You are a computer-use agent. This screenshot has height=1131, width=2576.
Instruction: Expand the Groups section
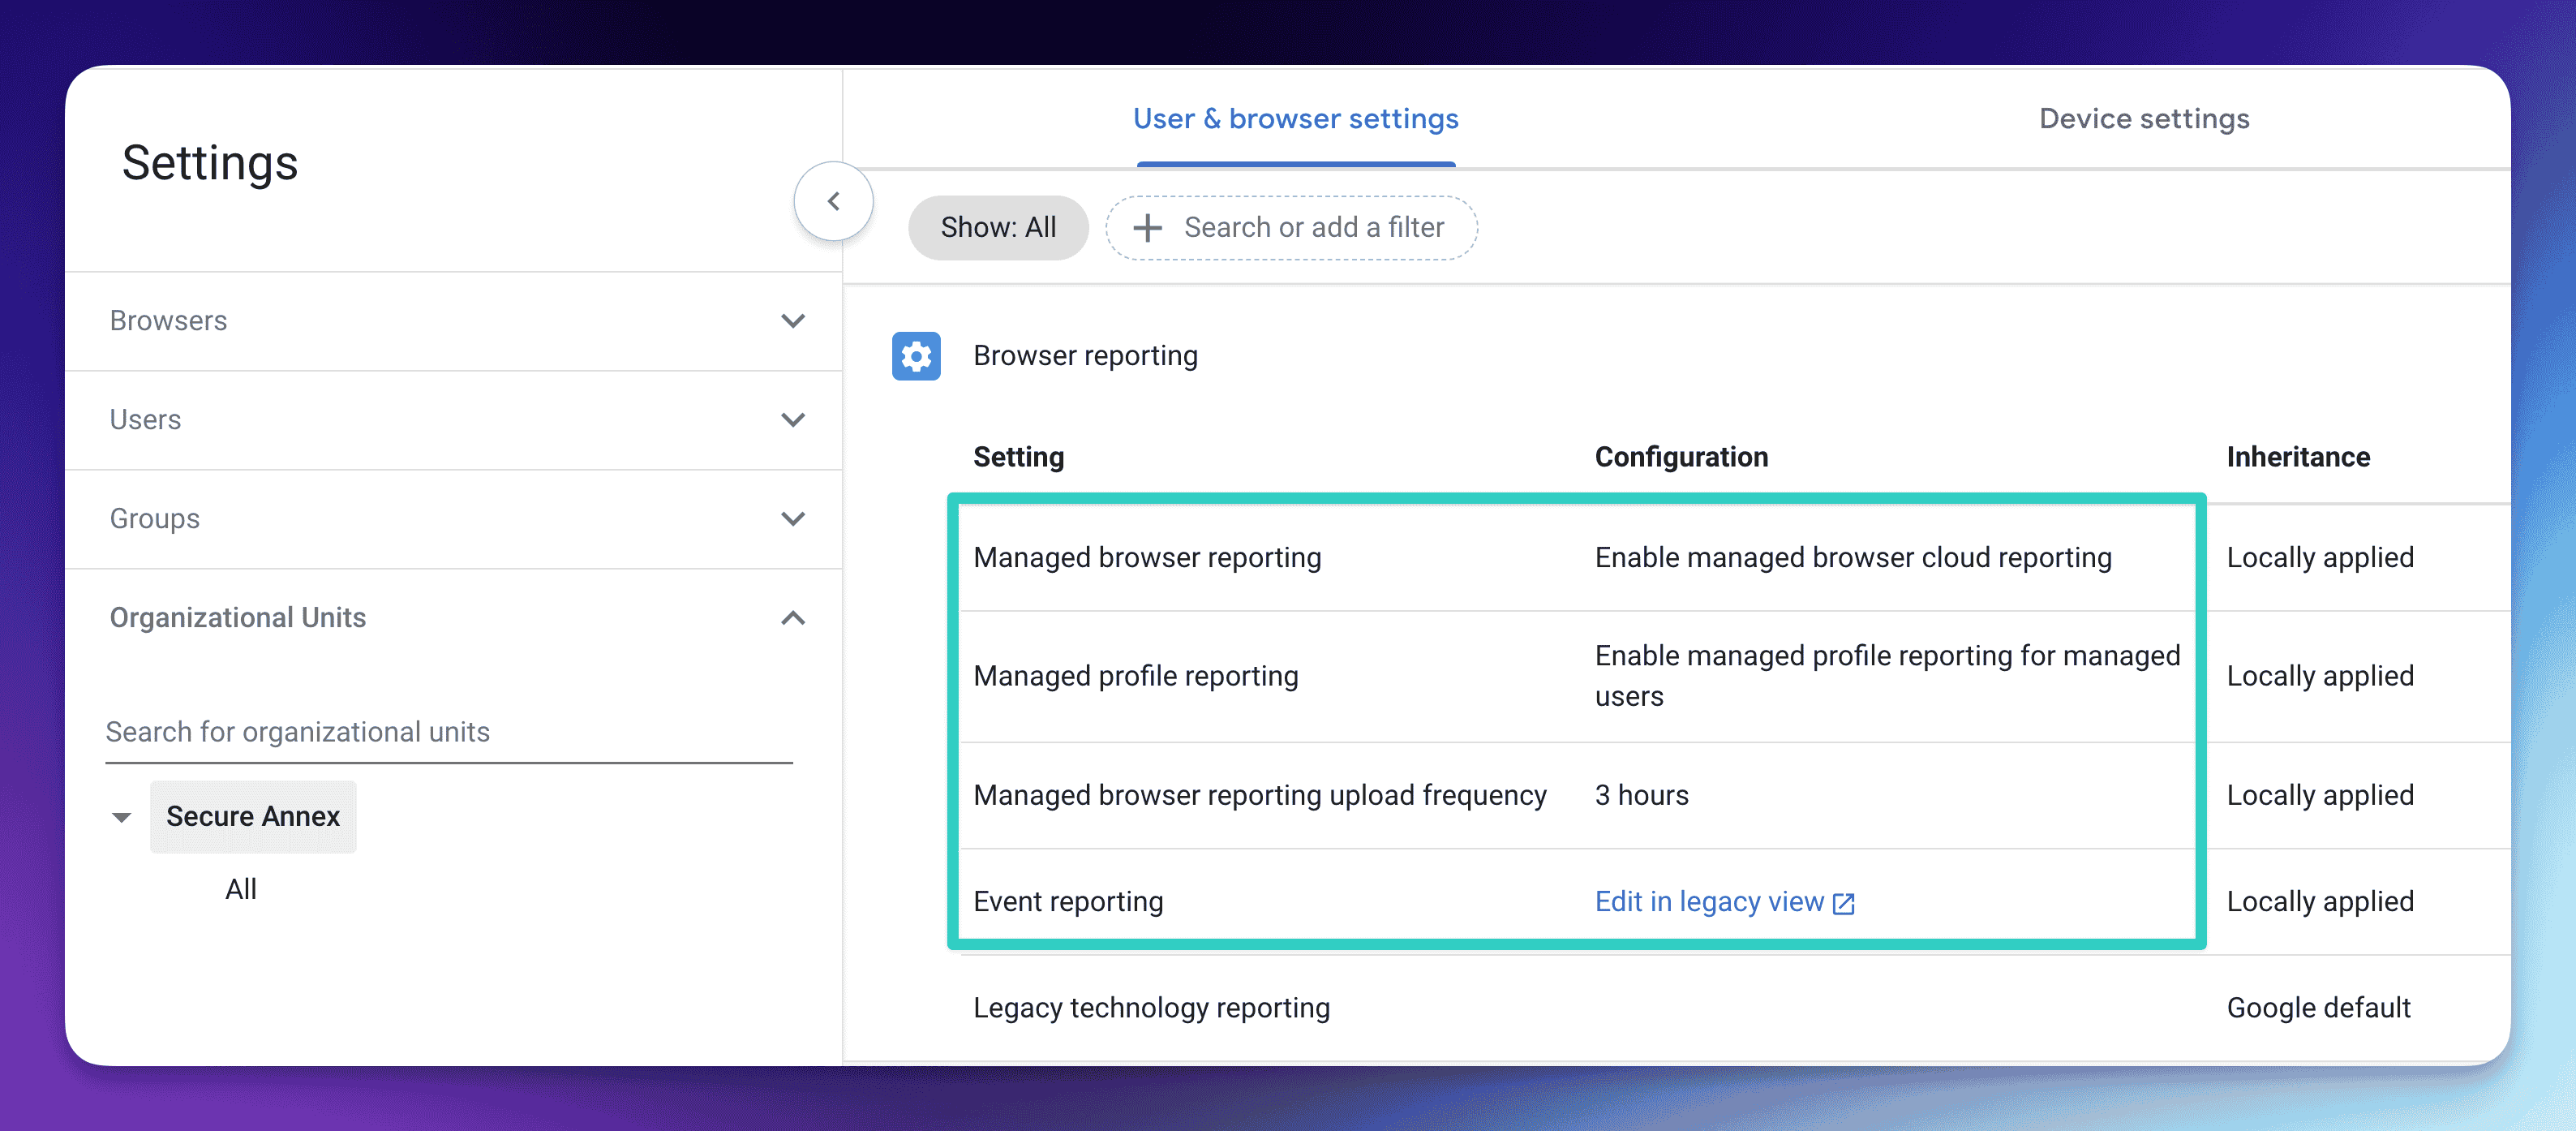(793, 518)
